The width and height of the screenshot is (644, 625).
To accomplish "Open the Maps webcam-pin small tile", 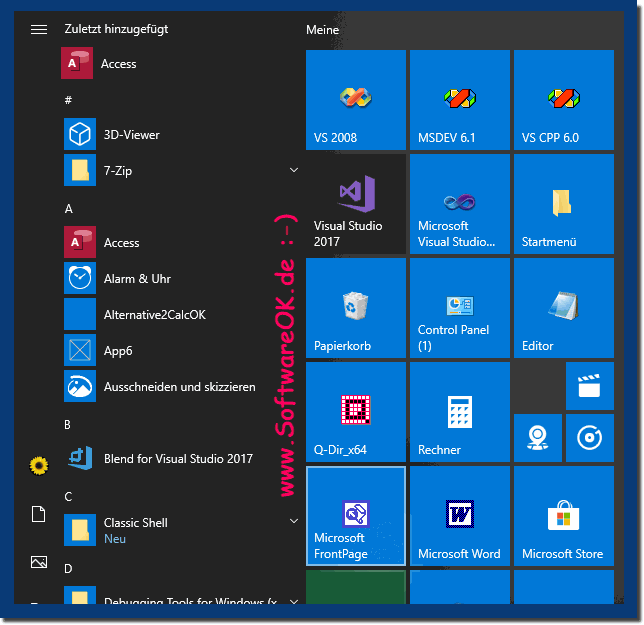I will (538, 438).
